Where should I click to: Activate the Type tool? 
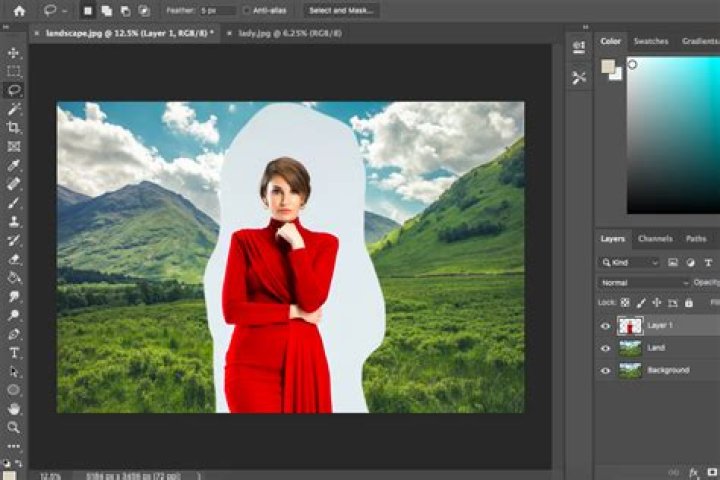(14, 352)
